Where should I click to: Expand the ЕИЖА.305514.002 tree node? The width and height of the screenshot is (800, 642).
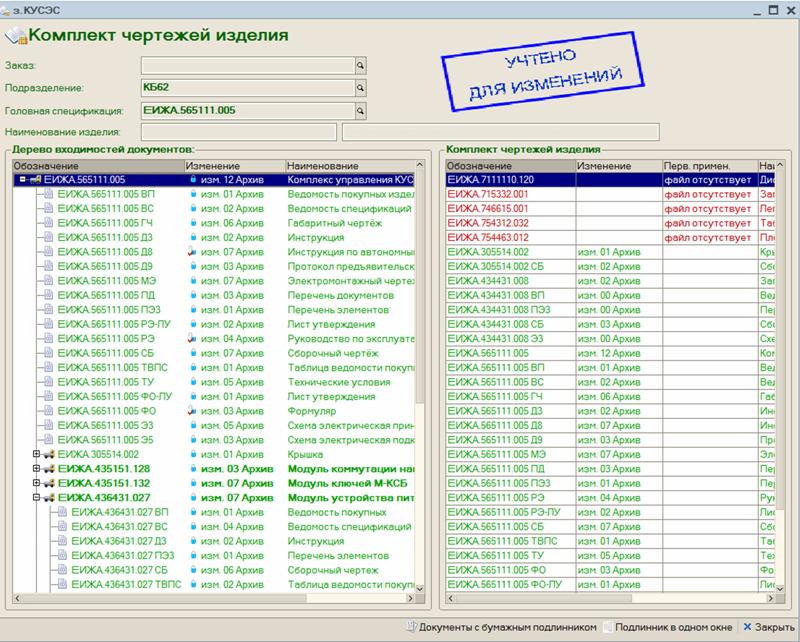pyautogui.click(x=36, y=453)
